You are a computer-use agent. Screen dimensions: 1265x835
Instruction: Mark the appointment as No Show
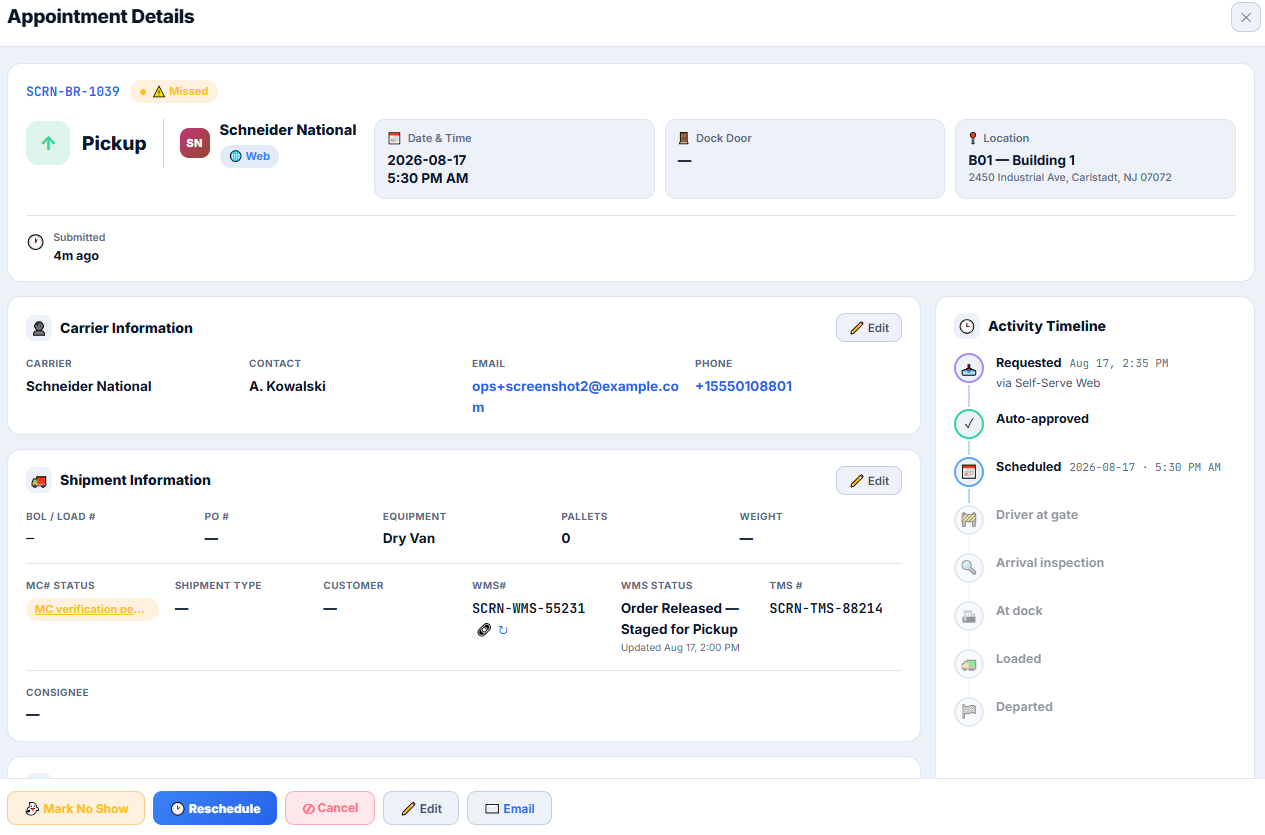click(x=76, y=808)
